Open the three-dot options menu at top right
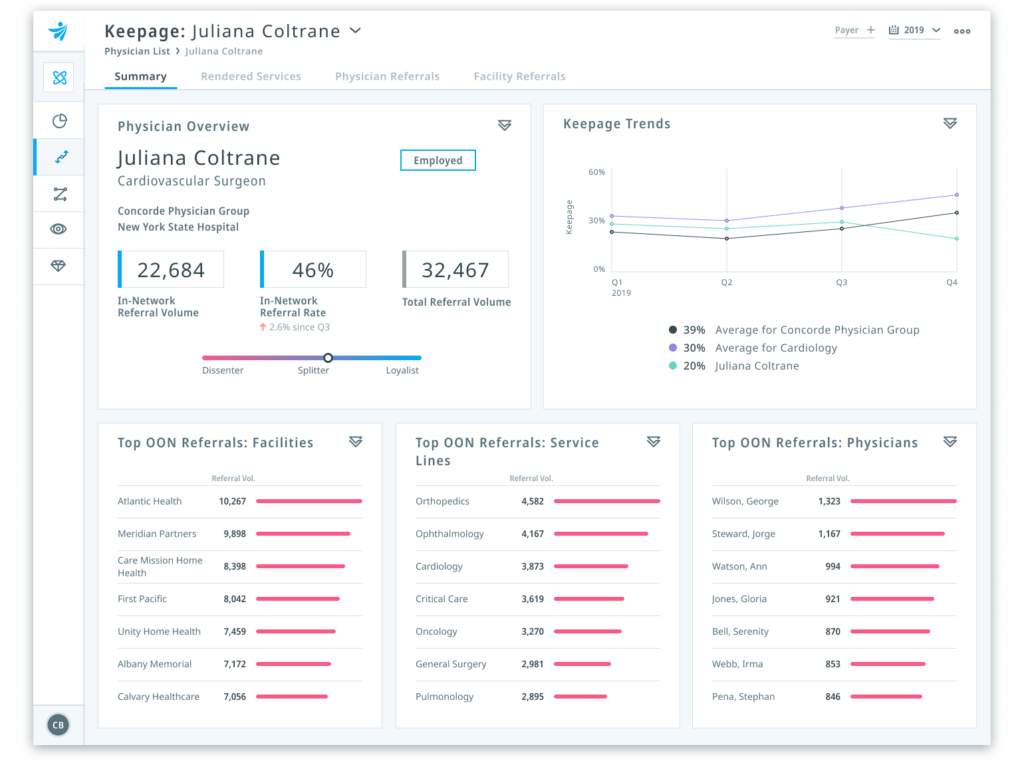Screen dimensions: 1024x761 pyautogui.click(x=962, y=31)
